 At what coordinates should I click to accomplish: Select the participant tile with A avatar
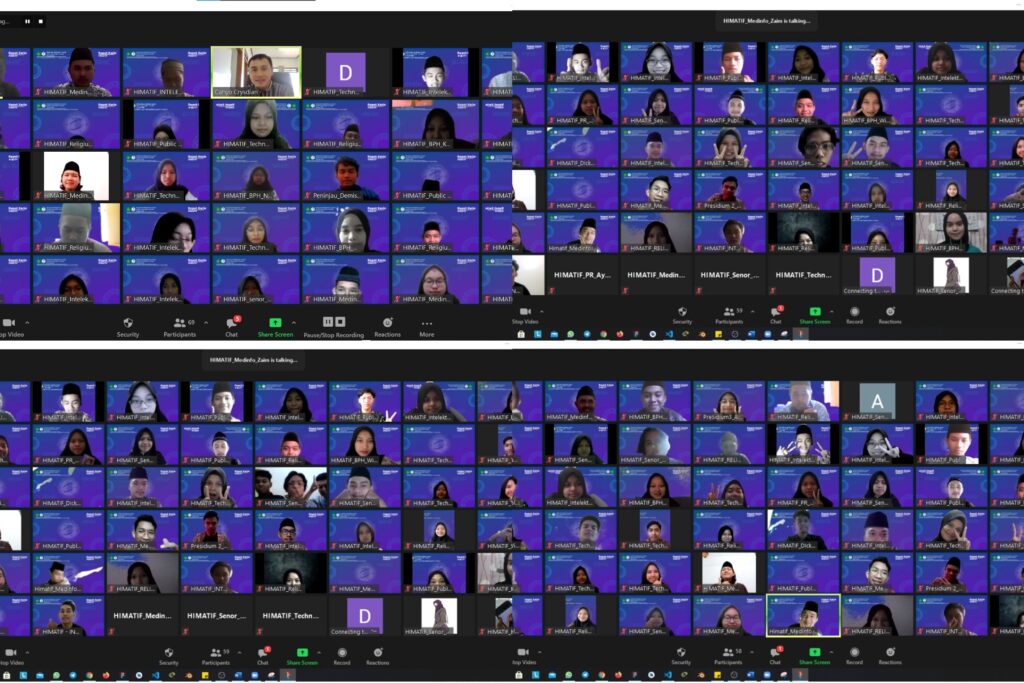pos(877,400)
